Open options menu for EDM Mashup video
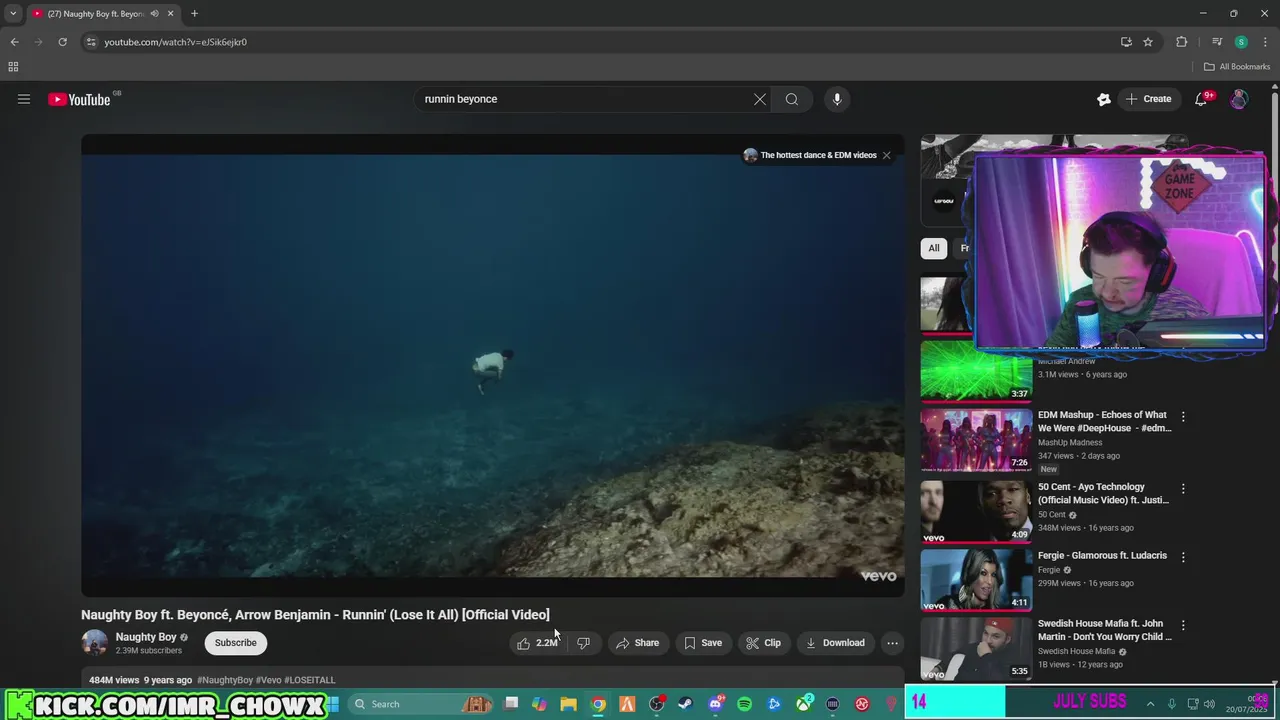This screenshot has width=1280, height=720. 1183,417
